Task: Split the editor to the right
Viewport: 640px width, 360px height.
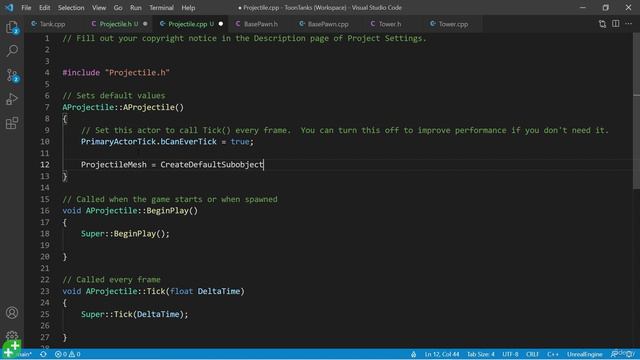Action: 616,24
